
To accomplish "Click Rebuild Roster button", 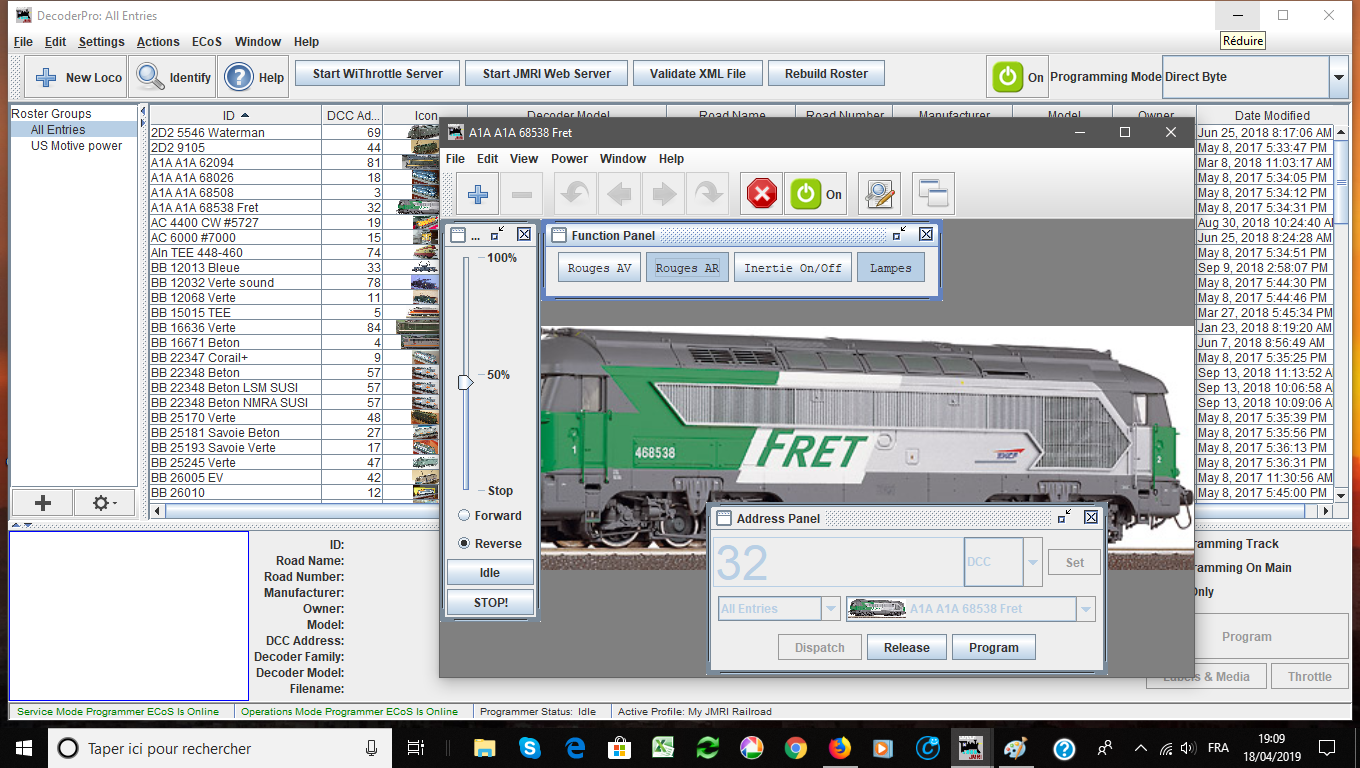I will [826, 74].
